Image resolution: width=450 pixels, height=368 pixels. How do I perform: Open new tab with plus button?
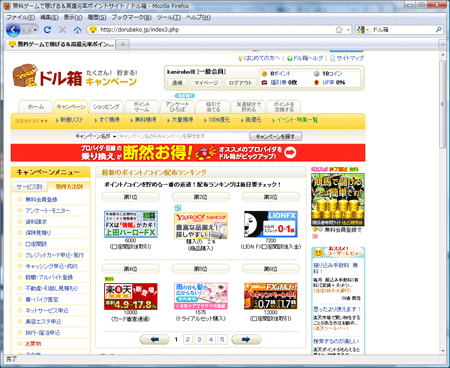pos(123,44)
